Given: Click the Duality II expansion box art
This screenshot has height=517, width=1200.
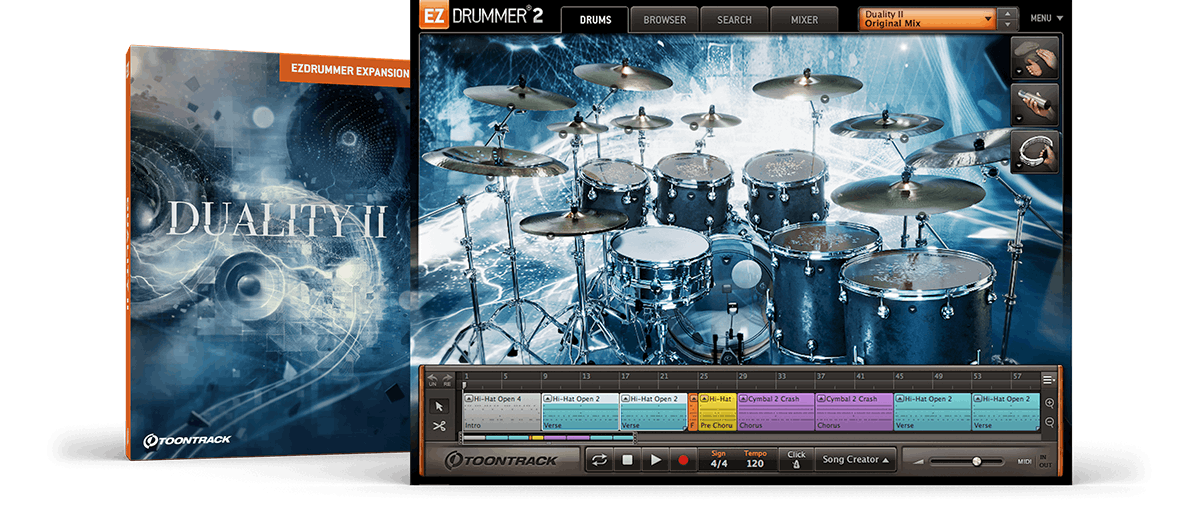Looking at the screenshot, I should [x=270, y=252].
